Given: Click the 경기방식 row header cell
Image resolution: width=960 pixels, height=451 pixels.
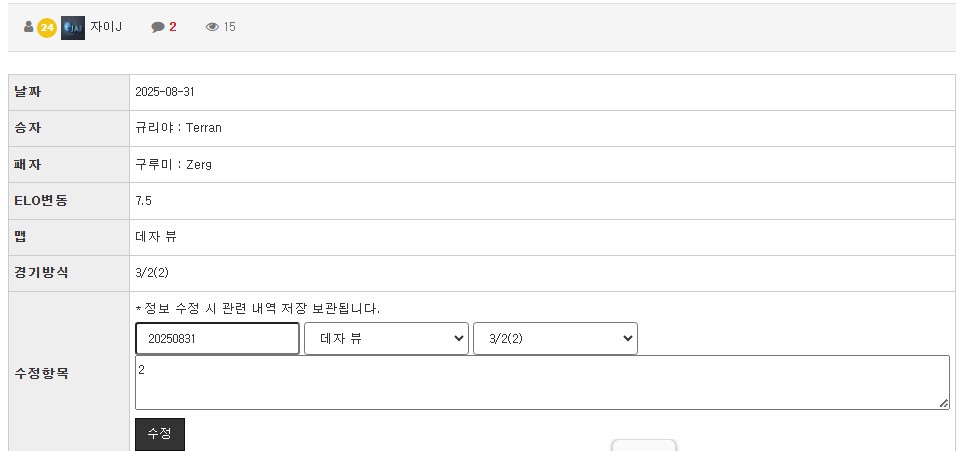Looking at the screenshot, I should click(69, 273).
